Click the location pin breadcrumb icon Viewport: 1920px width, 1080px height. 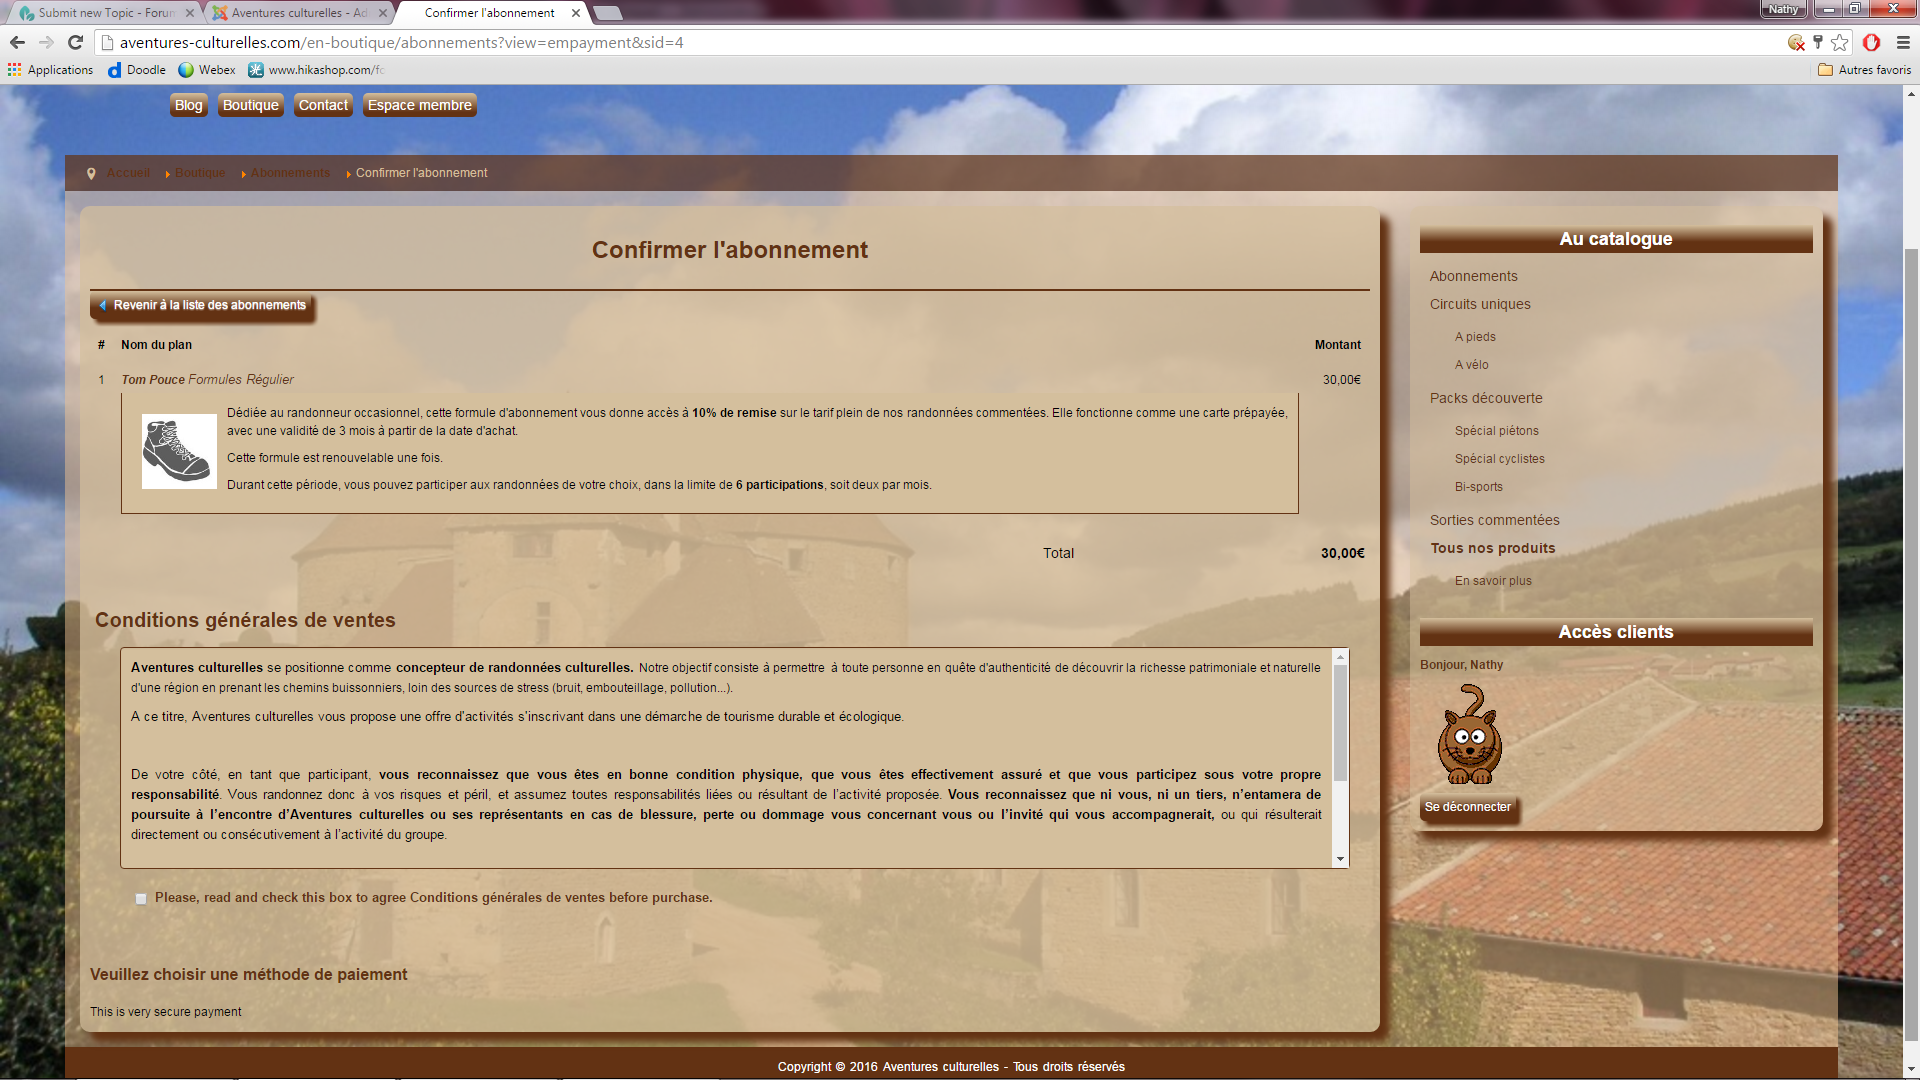tap(91, 174)
